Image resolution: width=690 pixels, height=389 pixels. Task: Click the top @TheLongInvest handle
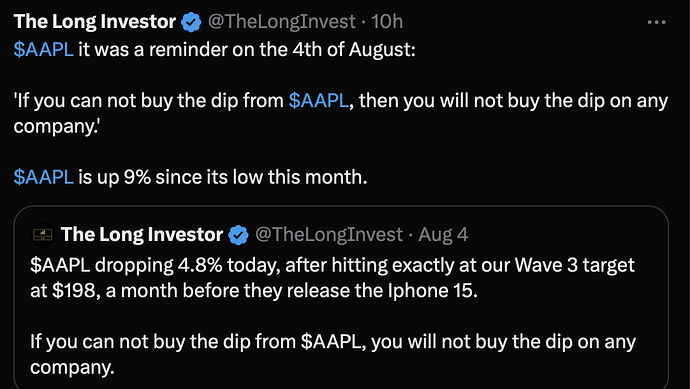coord(282,22)
